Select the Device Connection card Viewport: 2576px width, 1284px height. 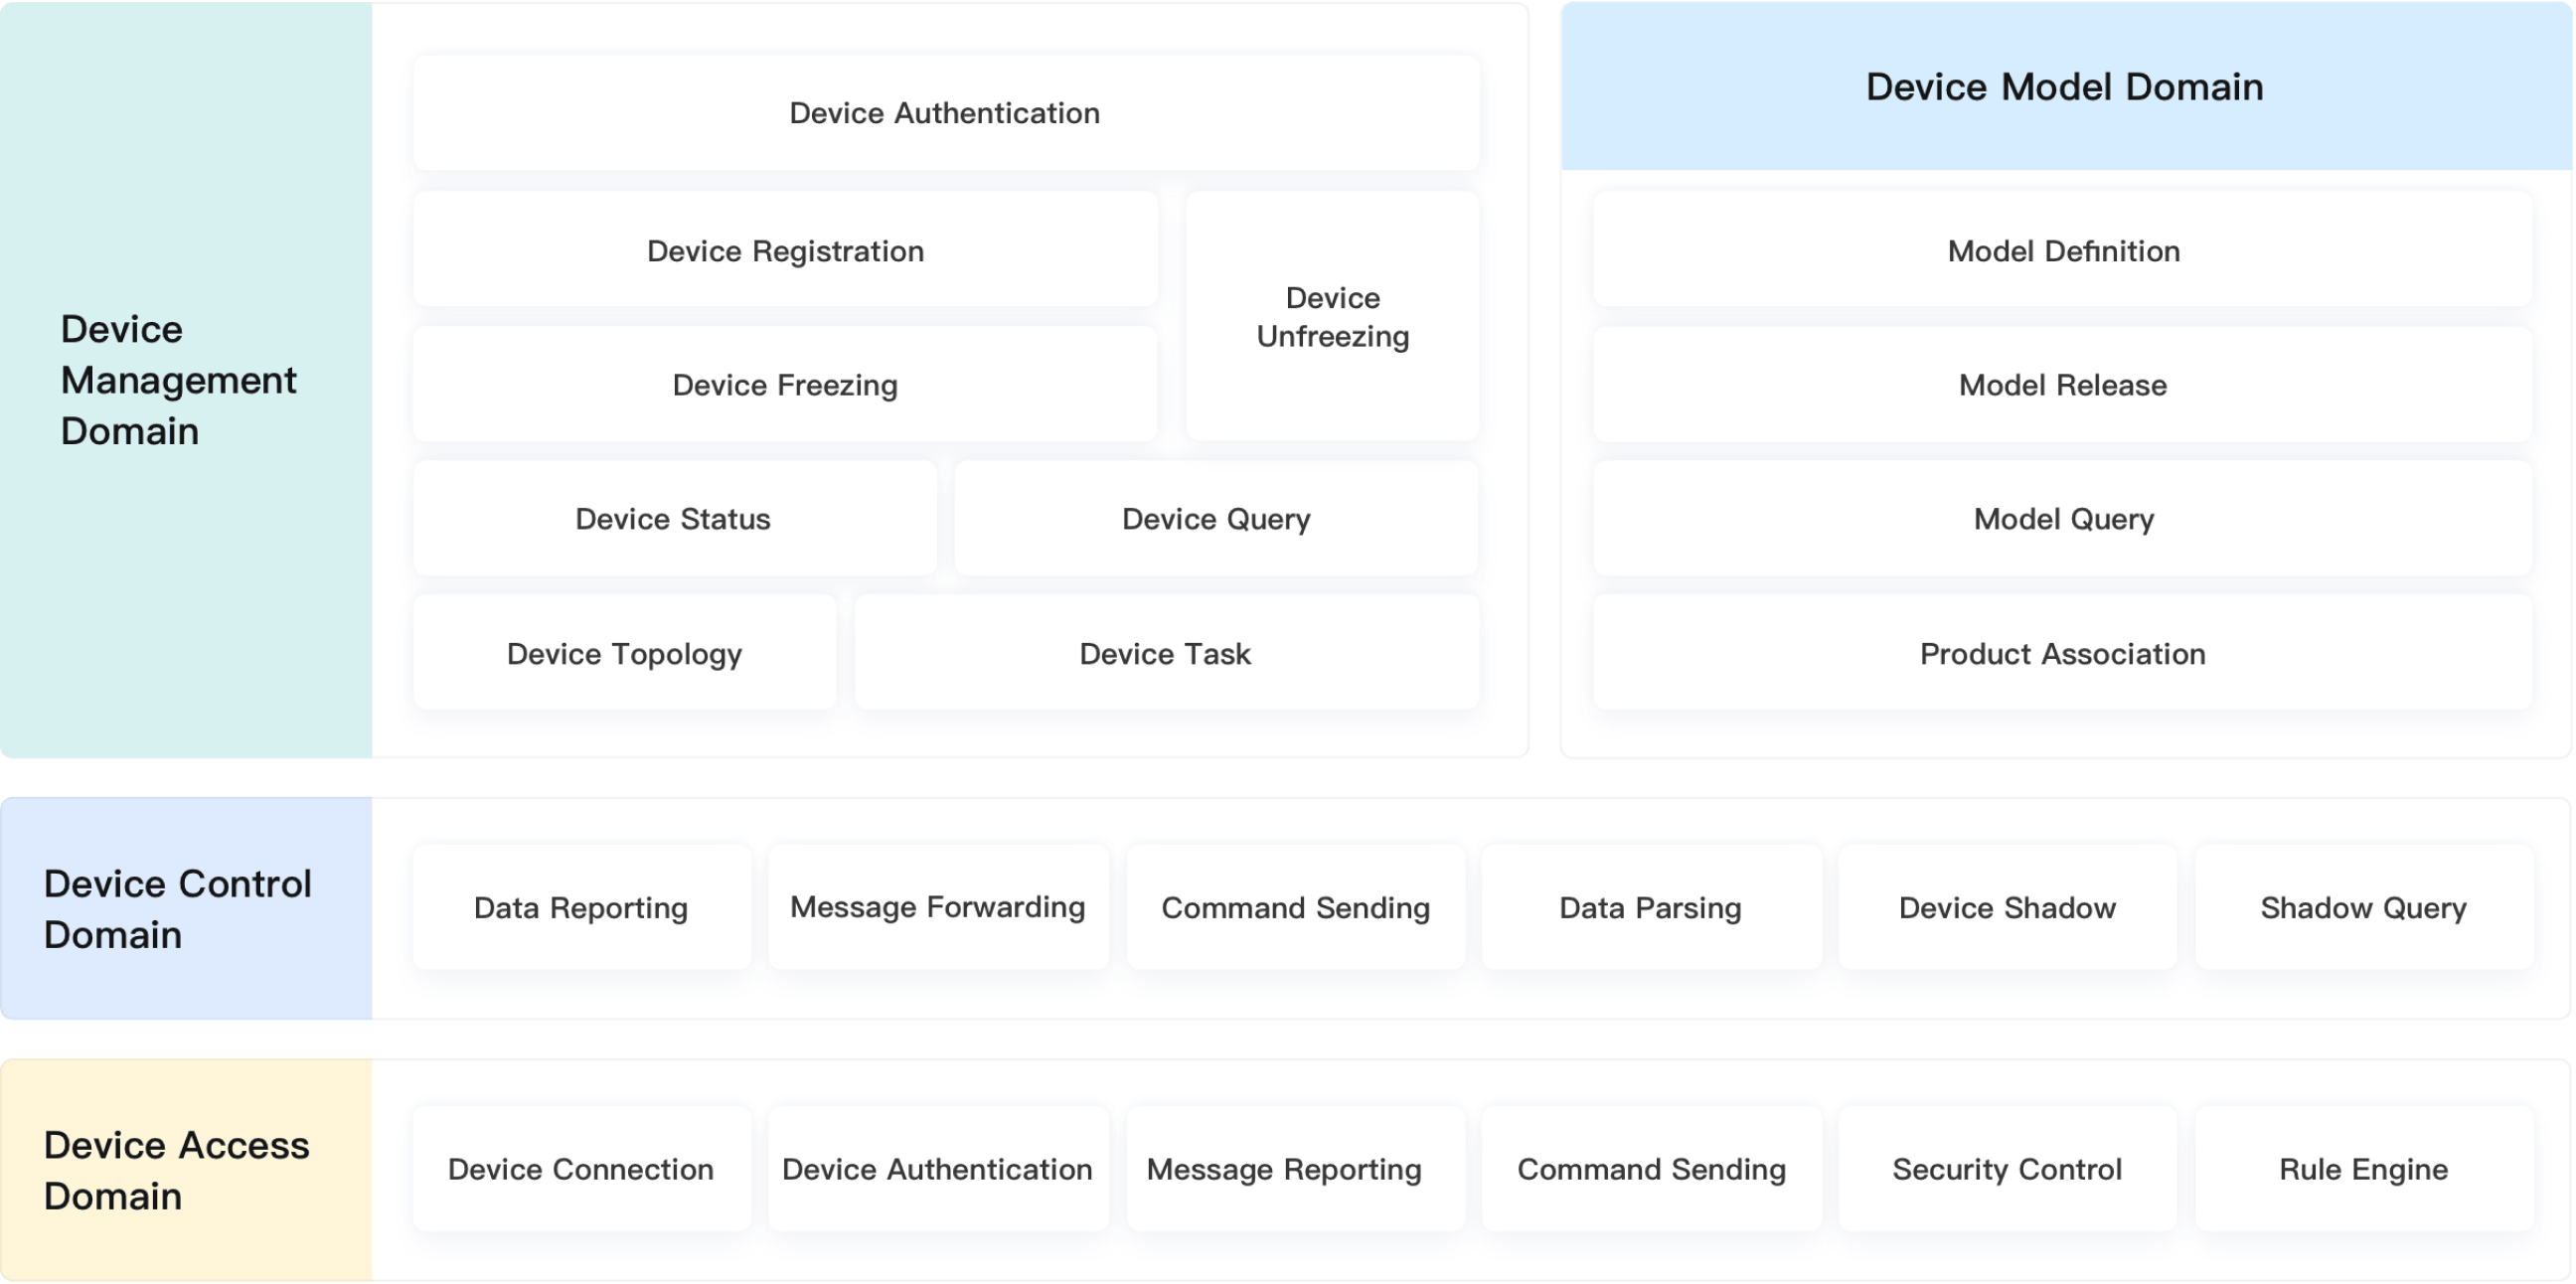581,1168
